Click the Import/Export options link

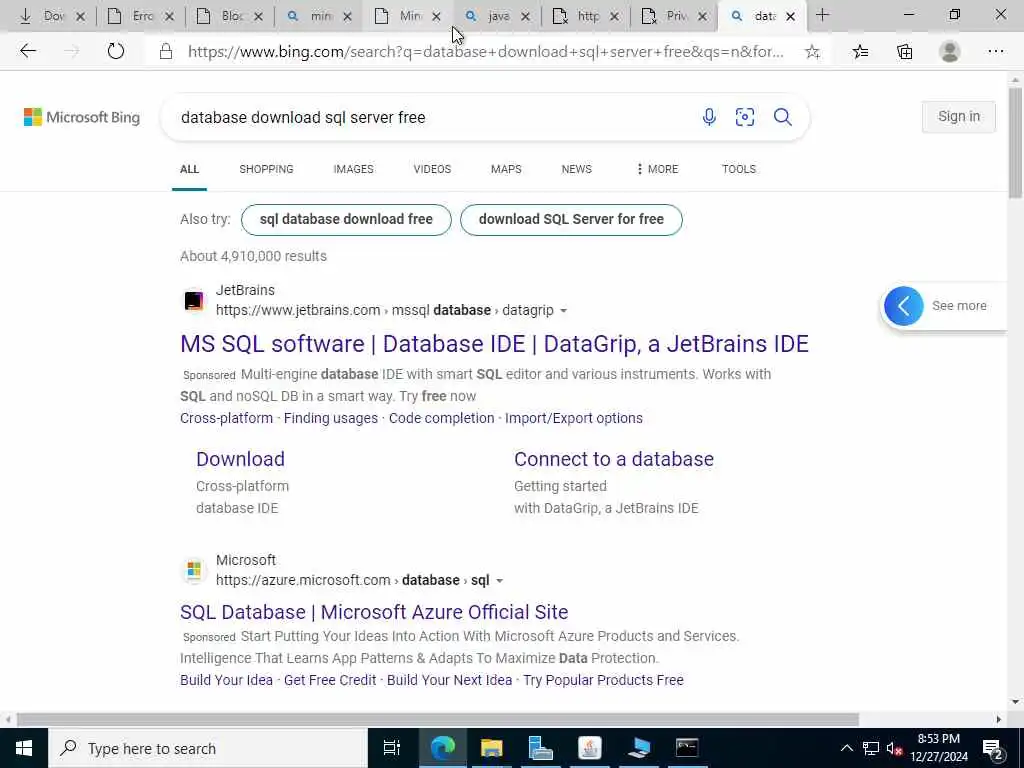[574, 418]
